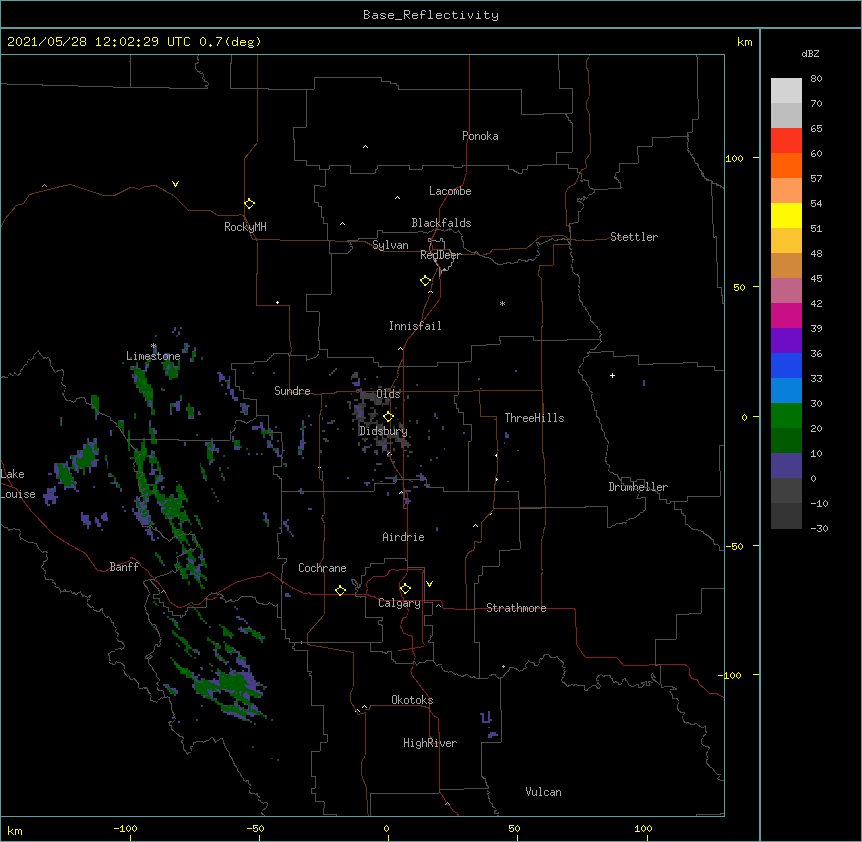Click the 50 tick on the right axis
This screenshot has width=862, height=842.
pos(739,287)
